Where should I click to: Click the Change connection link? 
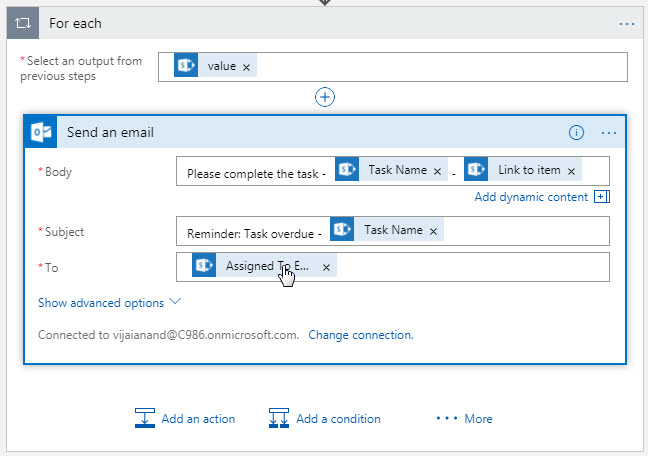(360, 335)
